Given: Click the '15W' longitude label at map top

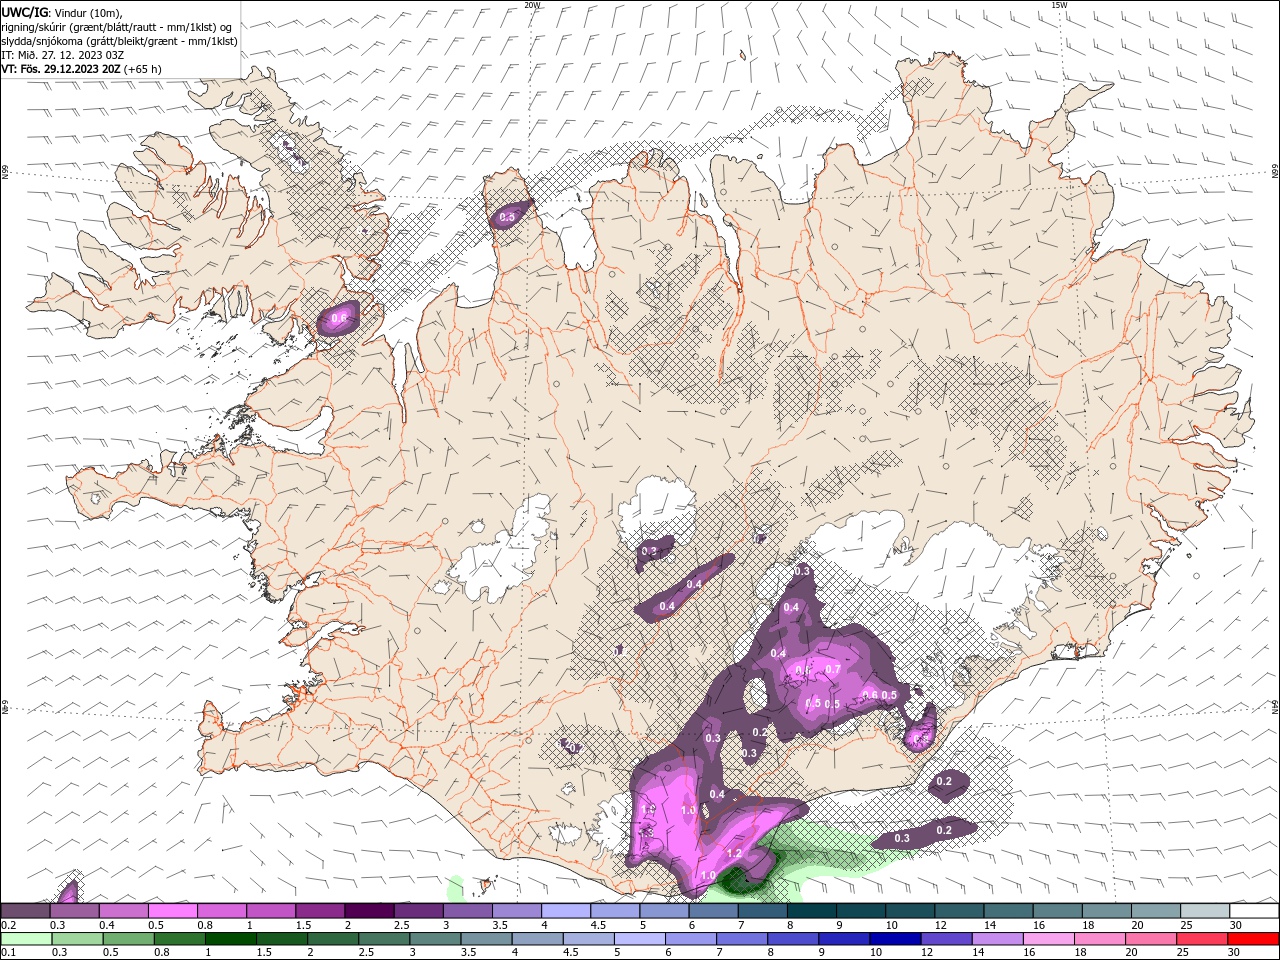Looking at the screenshot, I should (x=1059, y=5).
